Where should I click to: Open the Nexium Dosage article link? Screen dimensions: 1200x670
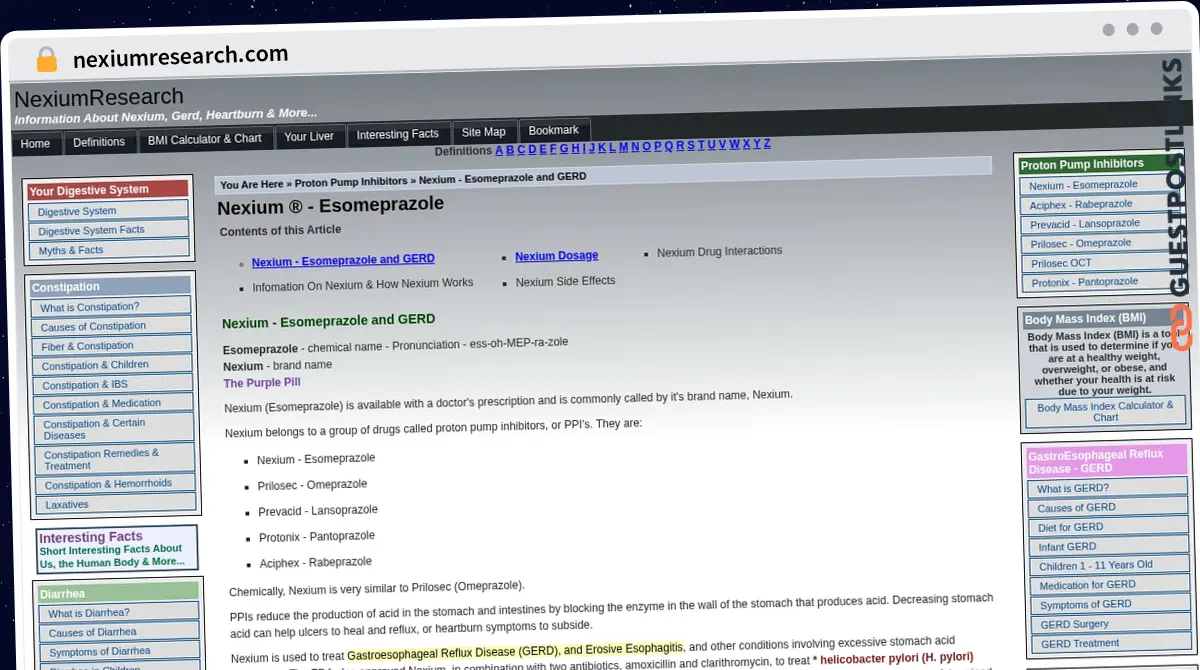tap(556, 255)
